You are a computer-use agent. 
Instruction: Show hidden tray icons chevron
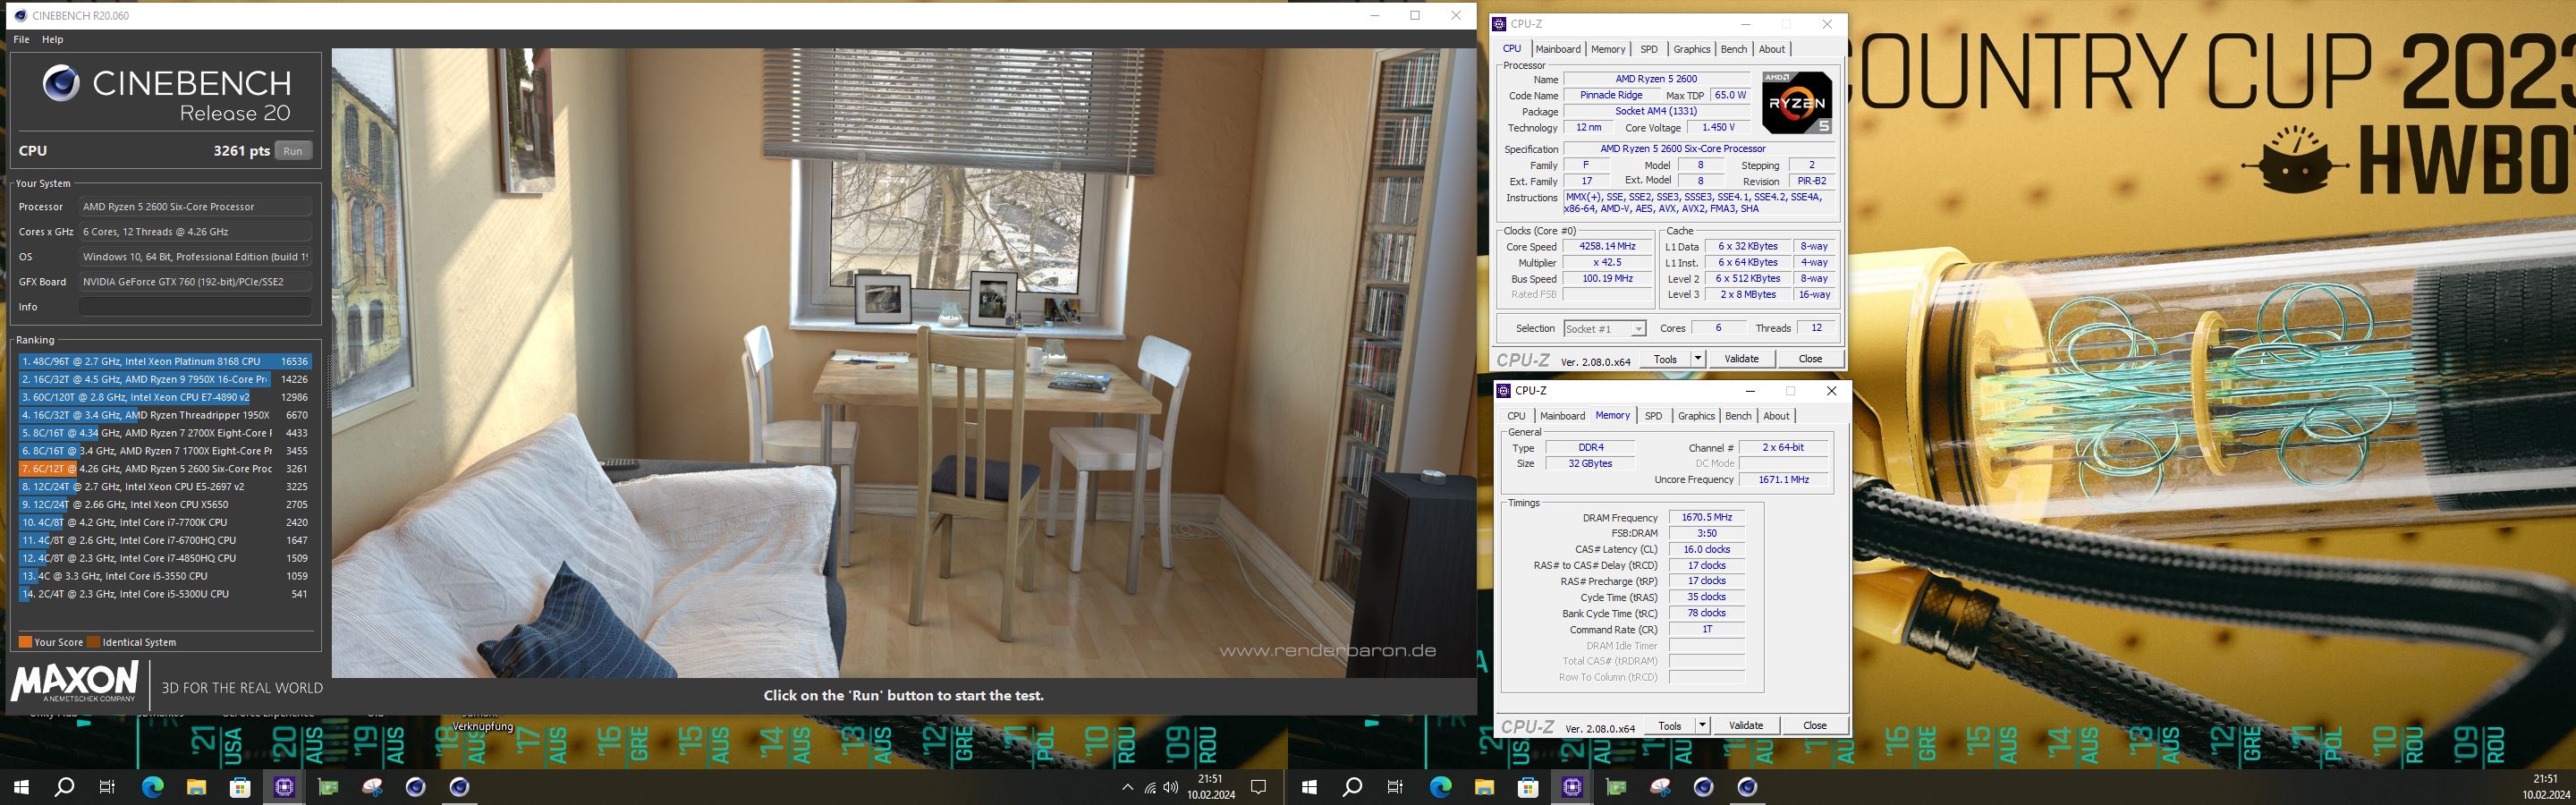click(1127, 788)
